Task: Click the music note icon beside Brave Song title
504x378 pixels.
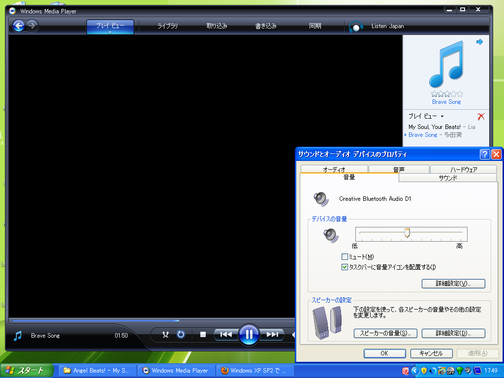Action: (x=18, y=336)
